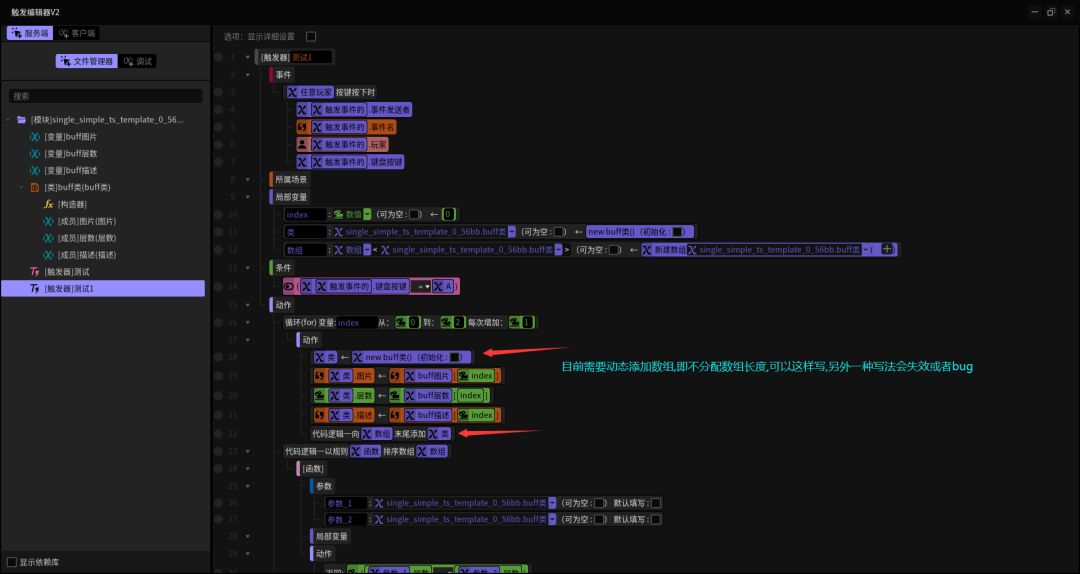Click the A key value block
Viewport: 1080px width, 574px height.
click(444, 286)
